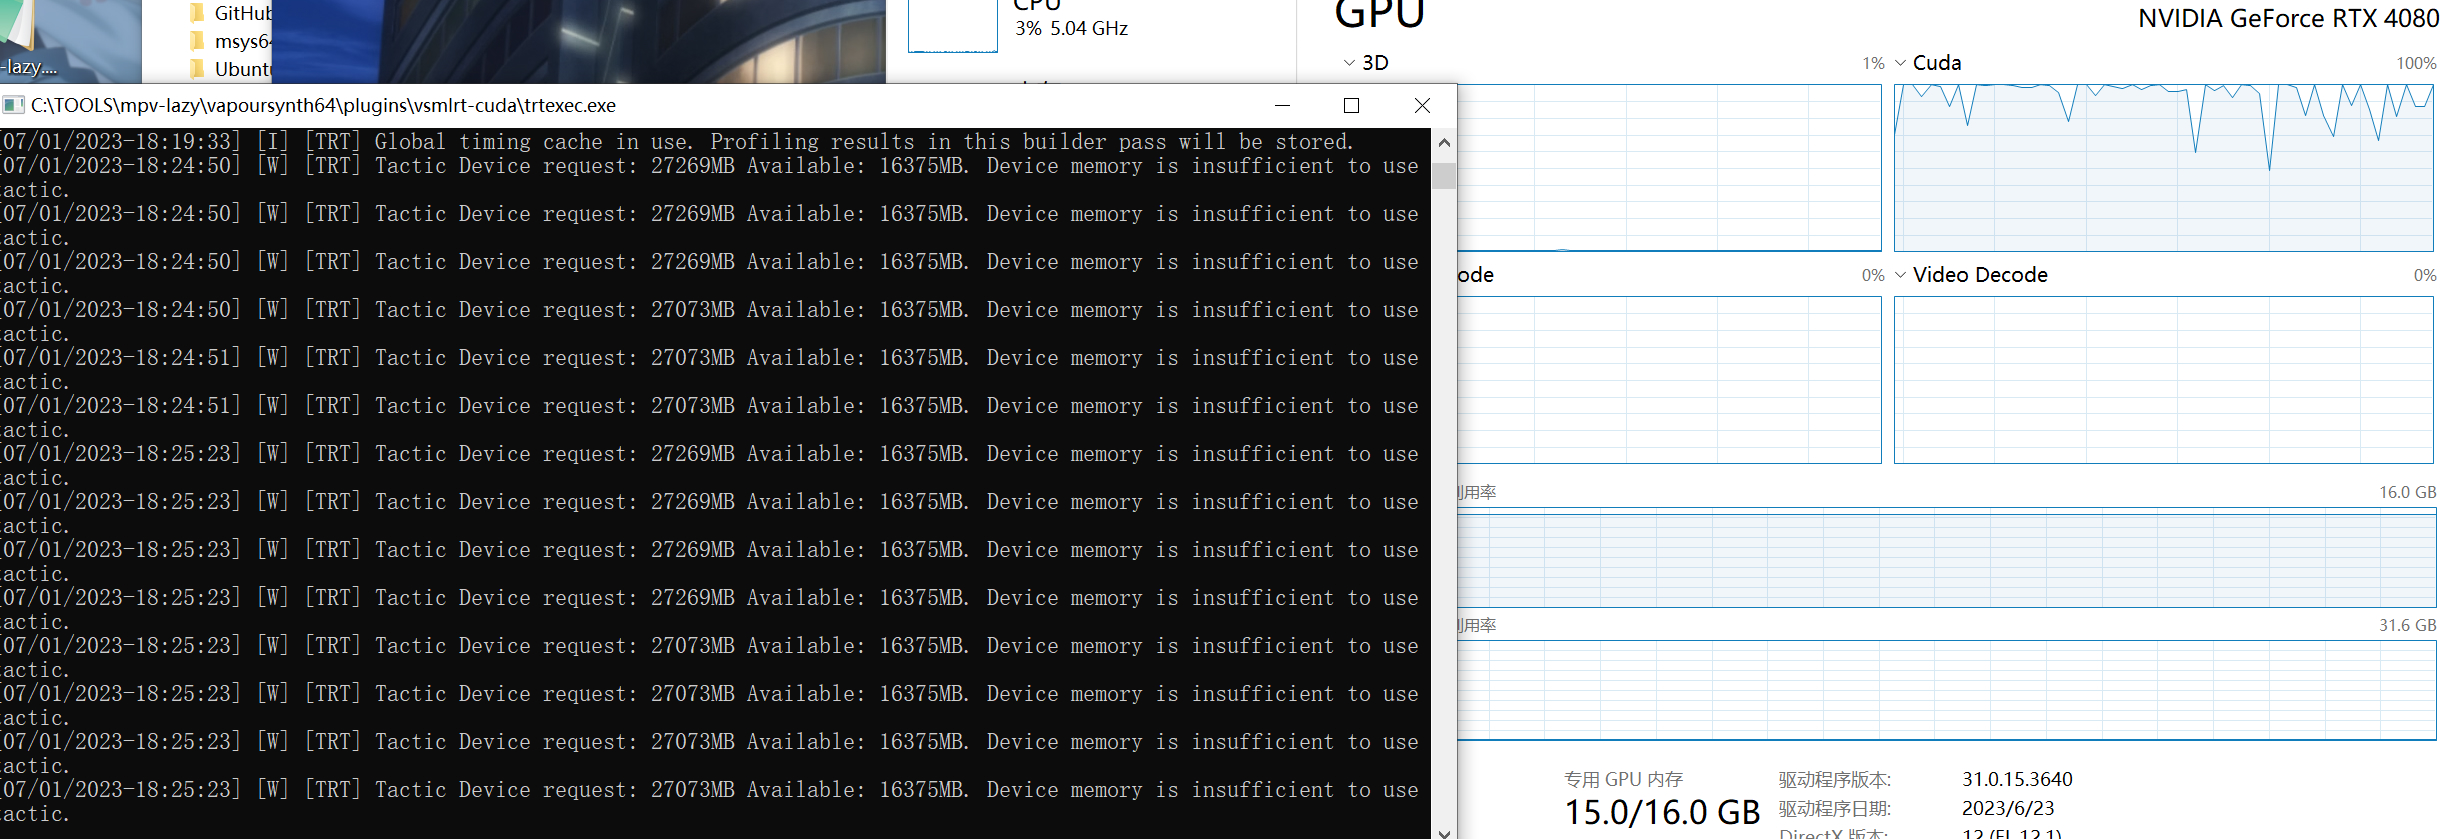Select the msys64 folder icon
This screenshot has height=839, width=2455.
point(197,41)
